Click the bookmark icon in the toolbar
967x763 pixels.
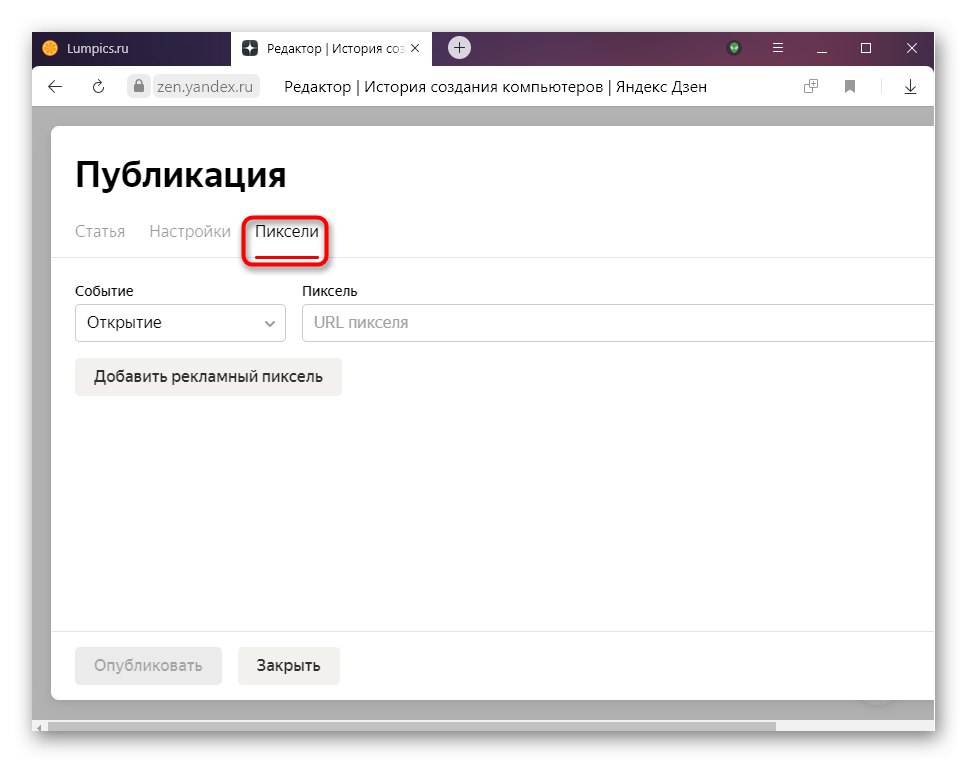click(849, 87)
